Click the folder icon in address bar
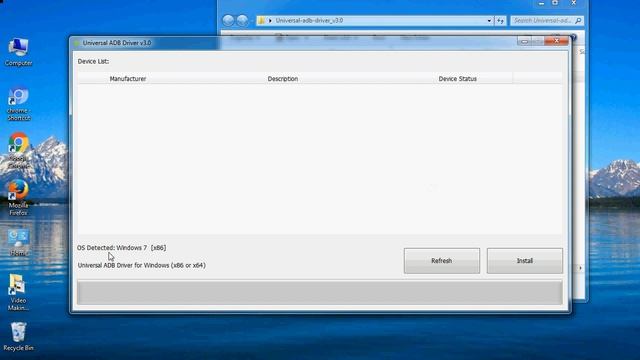Screen dimensions: 640x360 pyautogui.click(x=261, y=20)
